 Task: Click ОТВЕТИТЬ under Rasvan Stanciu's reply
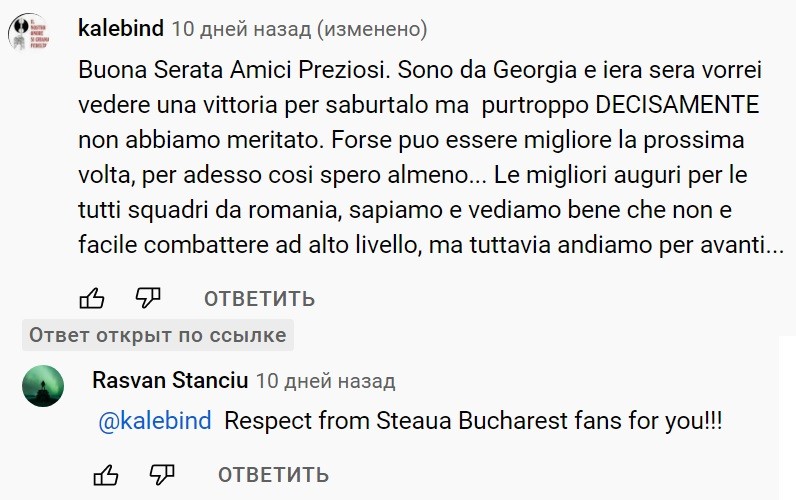(x=273, y=474)
